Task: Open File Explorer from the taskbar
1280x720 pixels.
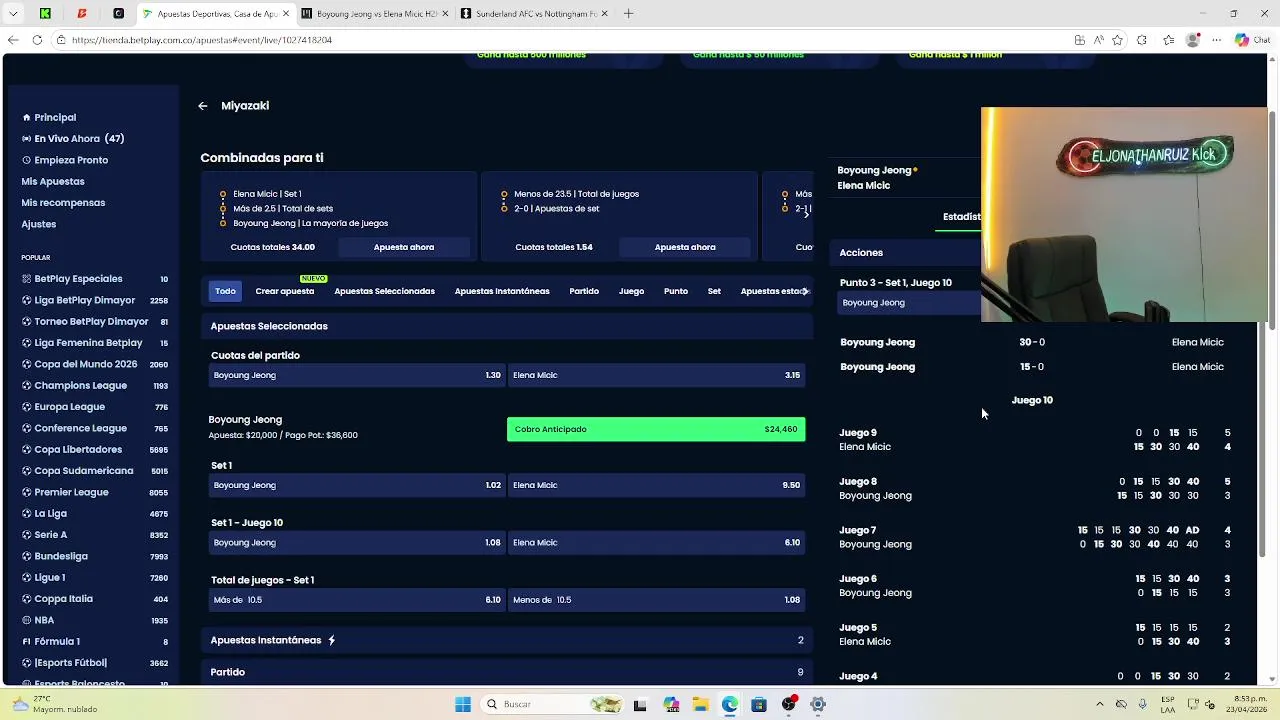Action: coord(701,704)
